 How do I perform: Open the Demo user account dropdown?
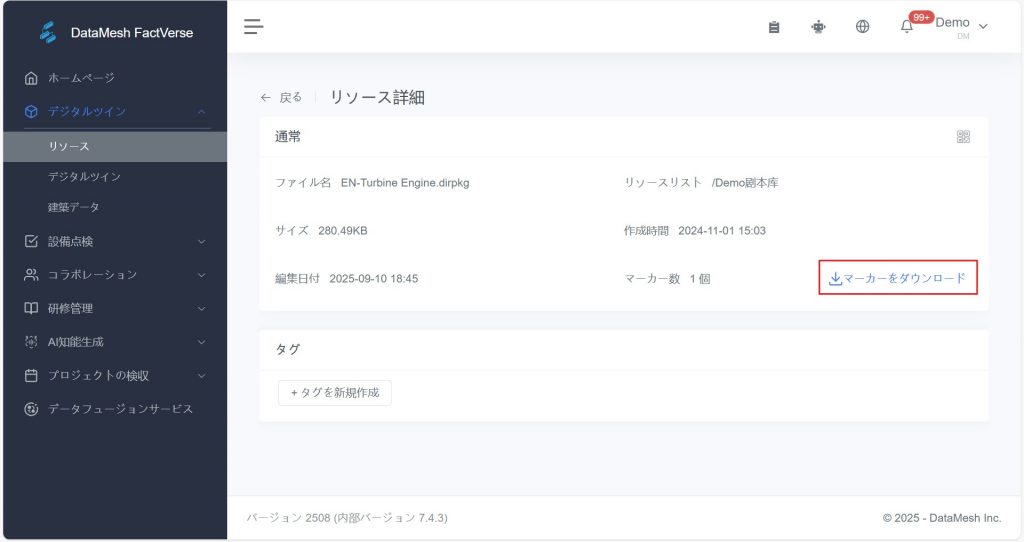[960, 25]
